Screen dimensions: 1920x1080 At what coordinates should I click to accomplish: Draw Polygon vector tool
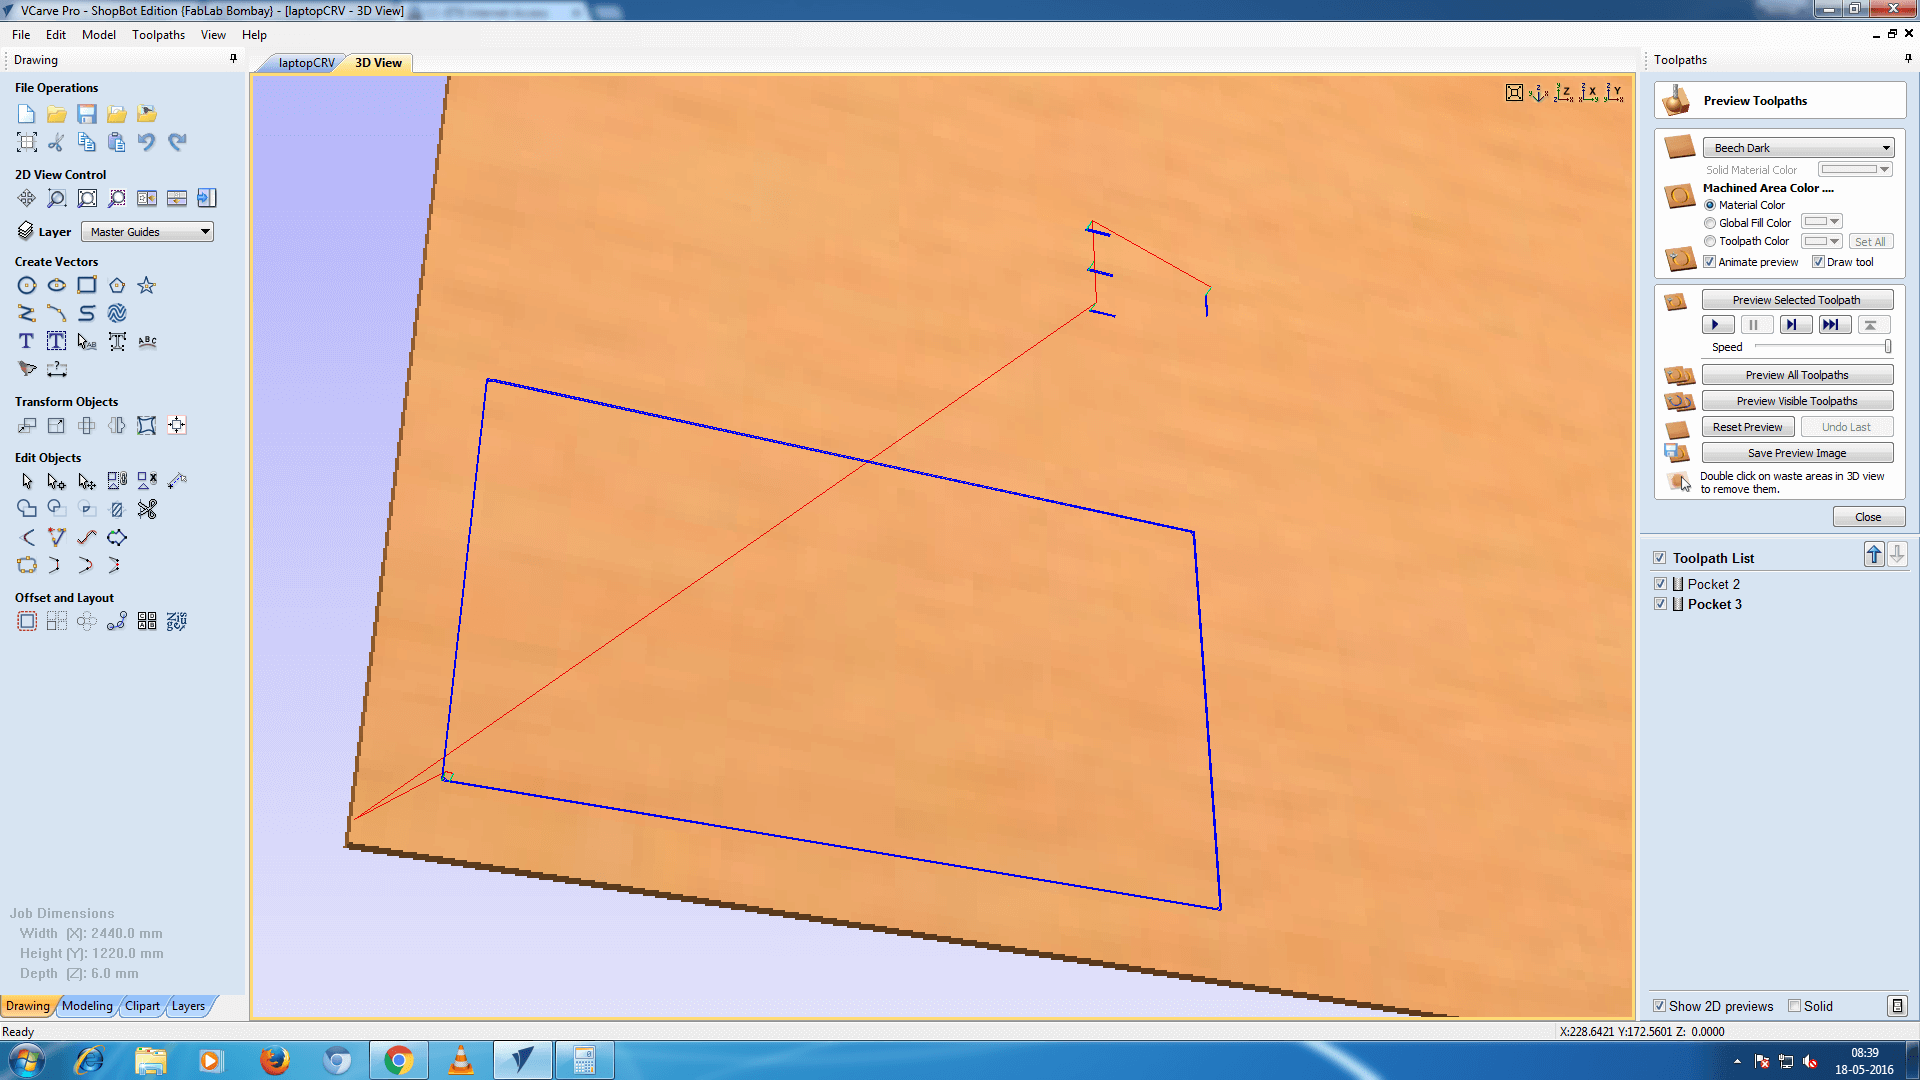coord(117,285)
